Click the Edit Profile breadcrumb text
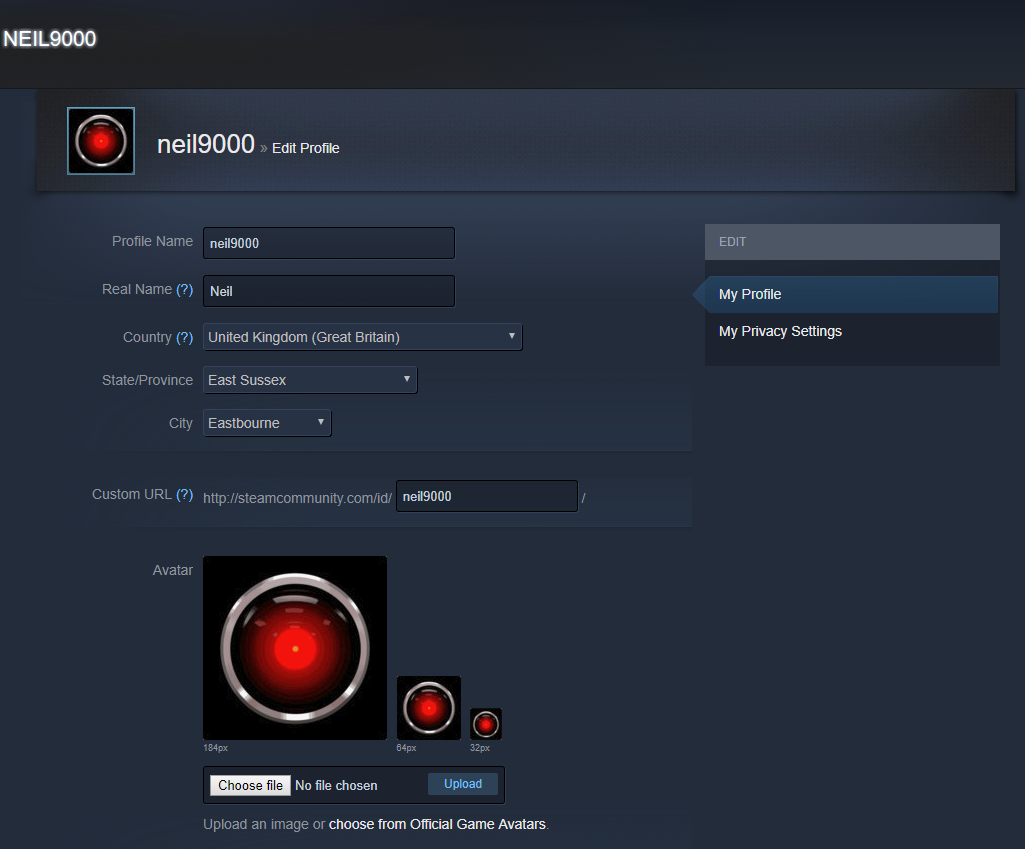Viewport: 1025px width, 849px height. (x=305, y=148)
